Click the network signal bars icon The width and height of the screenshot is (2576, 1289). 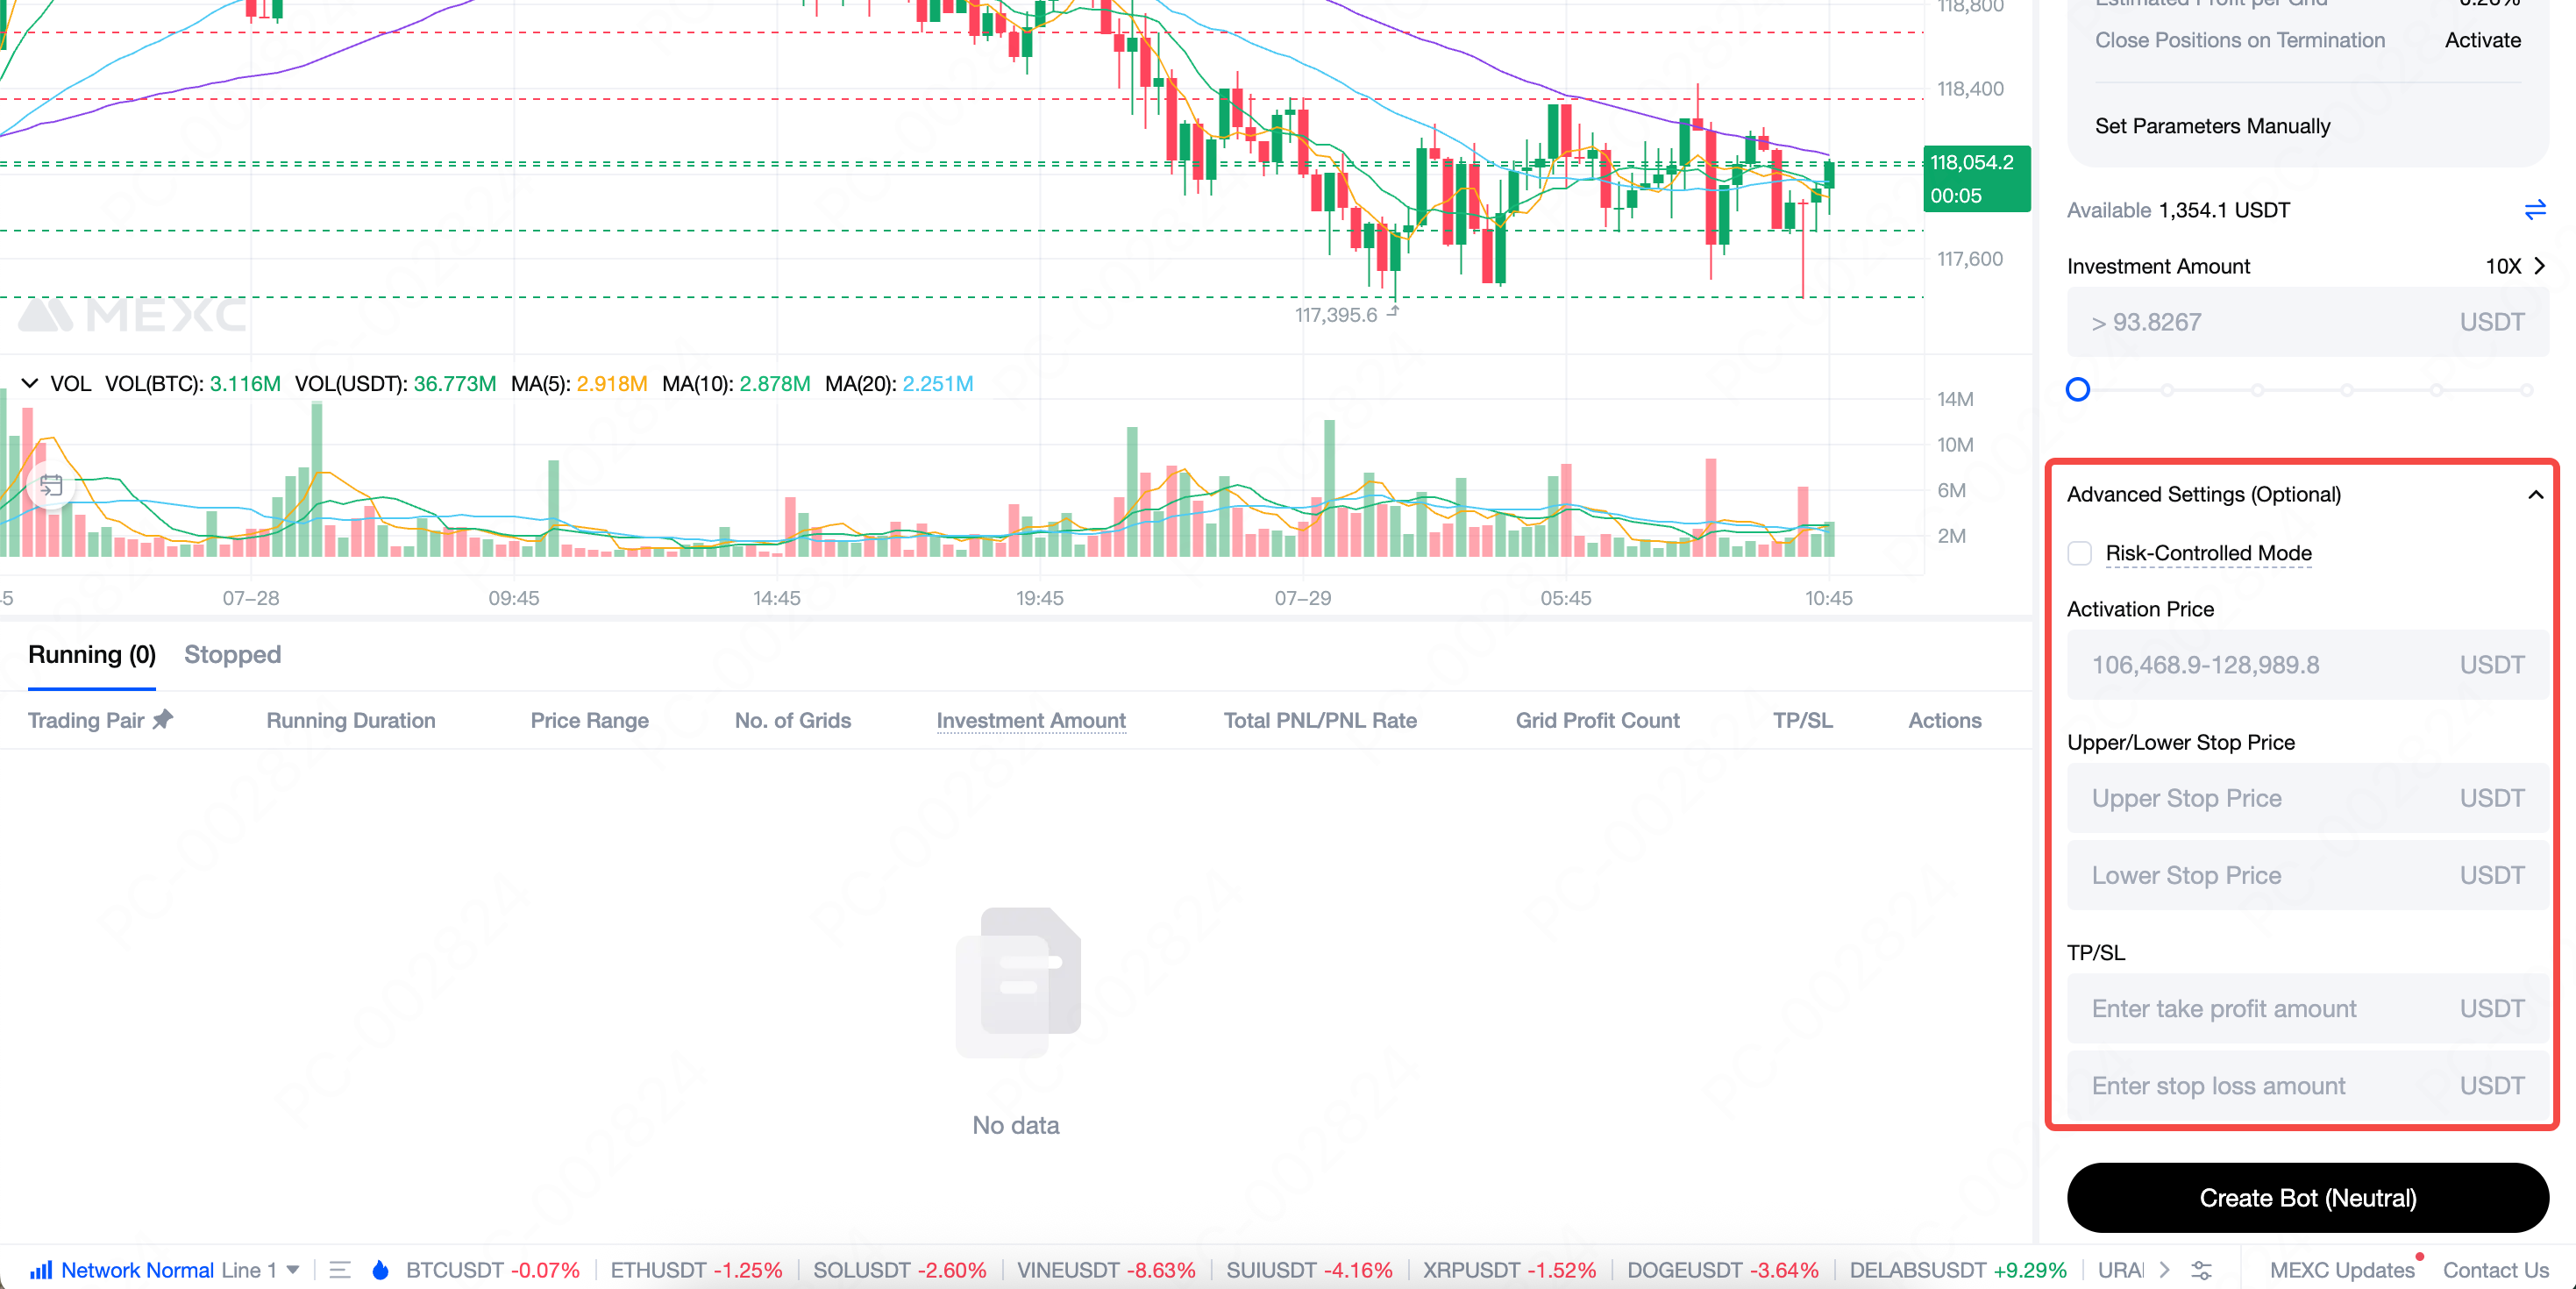point(41,1270)
